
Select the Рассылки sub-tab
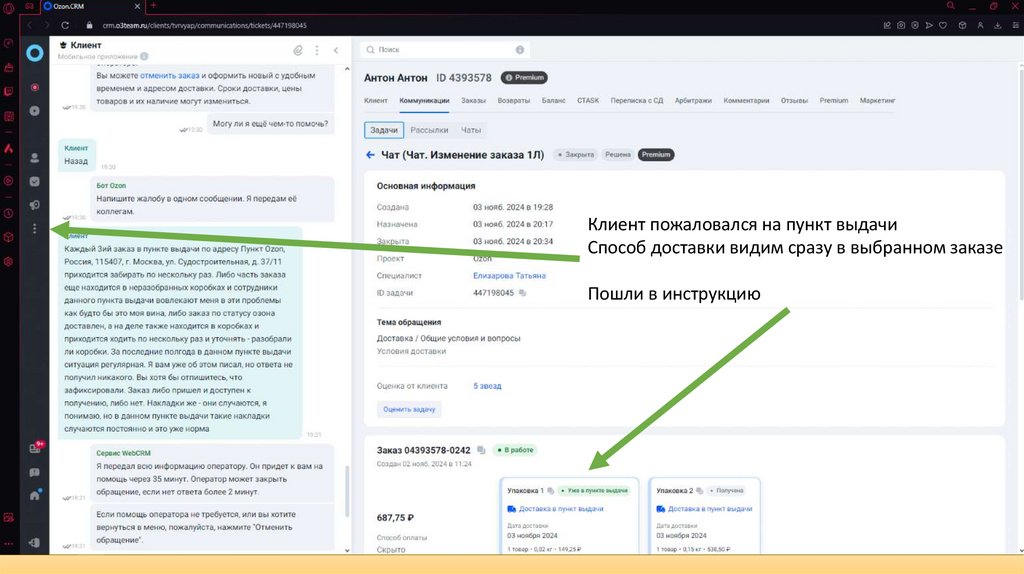click(x=429, y=130)
